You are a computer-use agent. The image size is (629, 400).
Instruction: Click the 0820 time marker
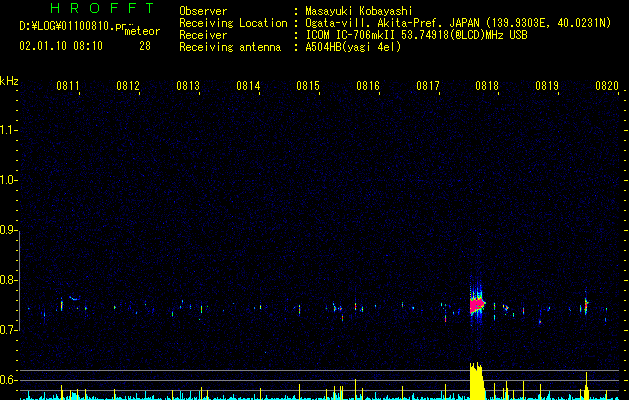[x=607, y=86]
